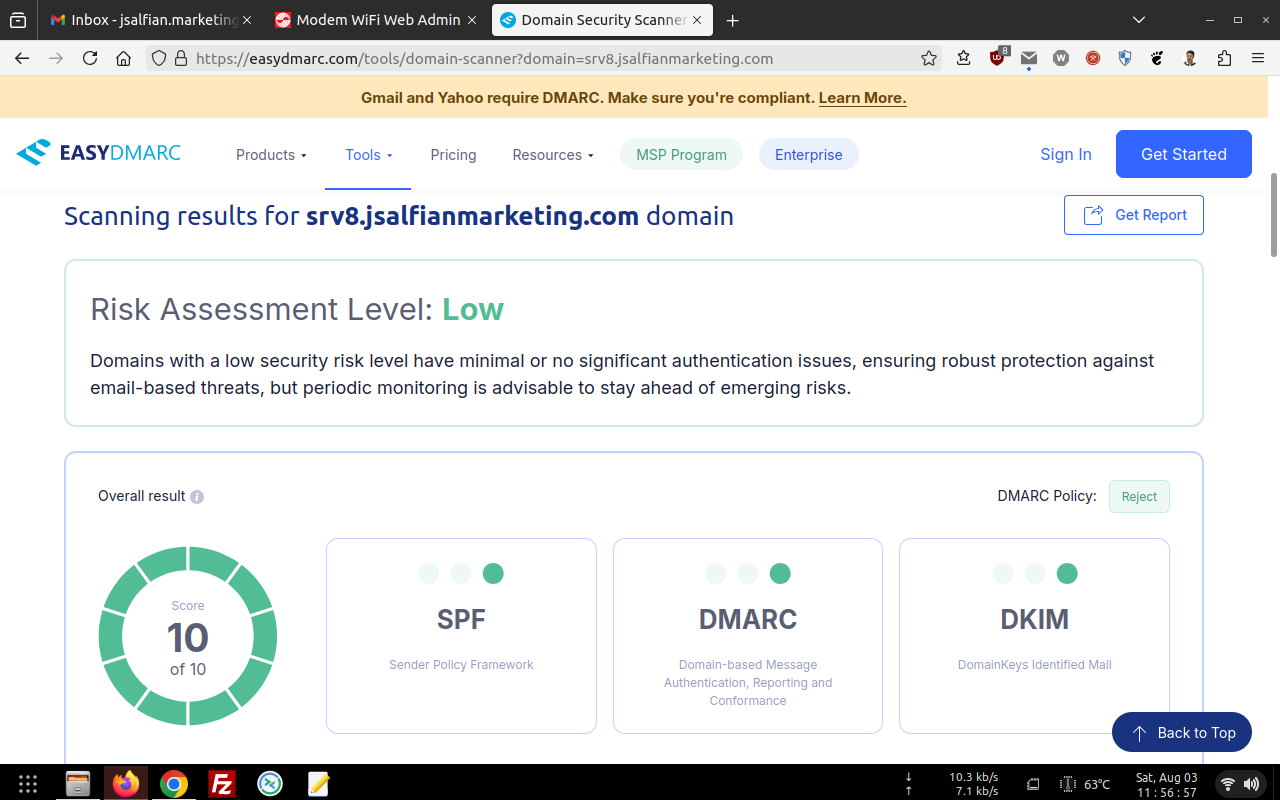Open the SPF result card
Screen dimensions: 1280x800
461,636
